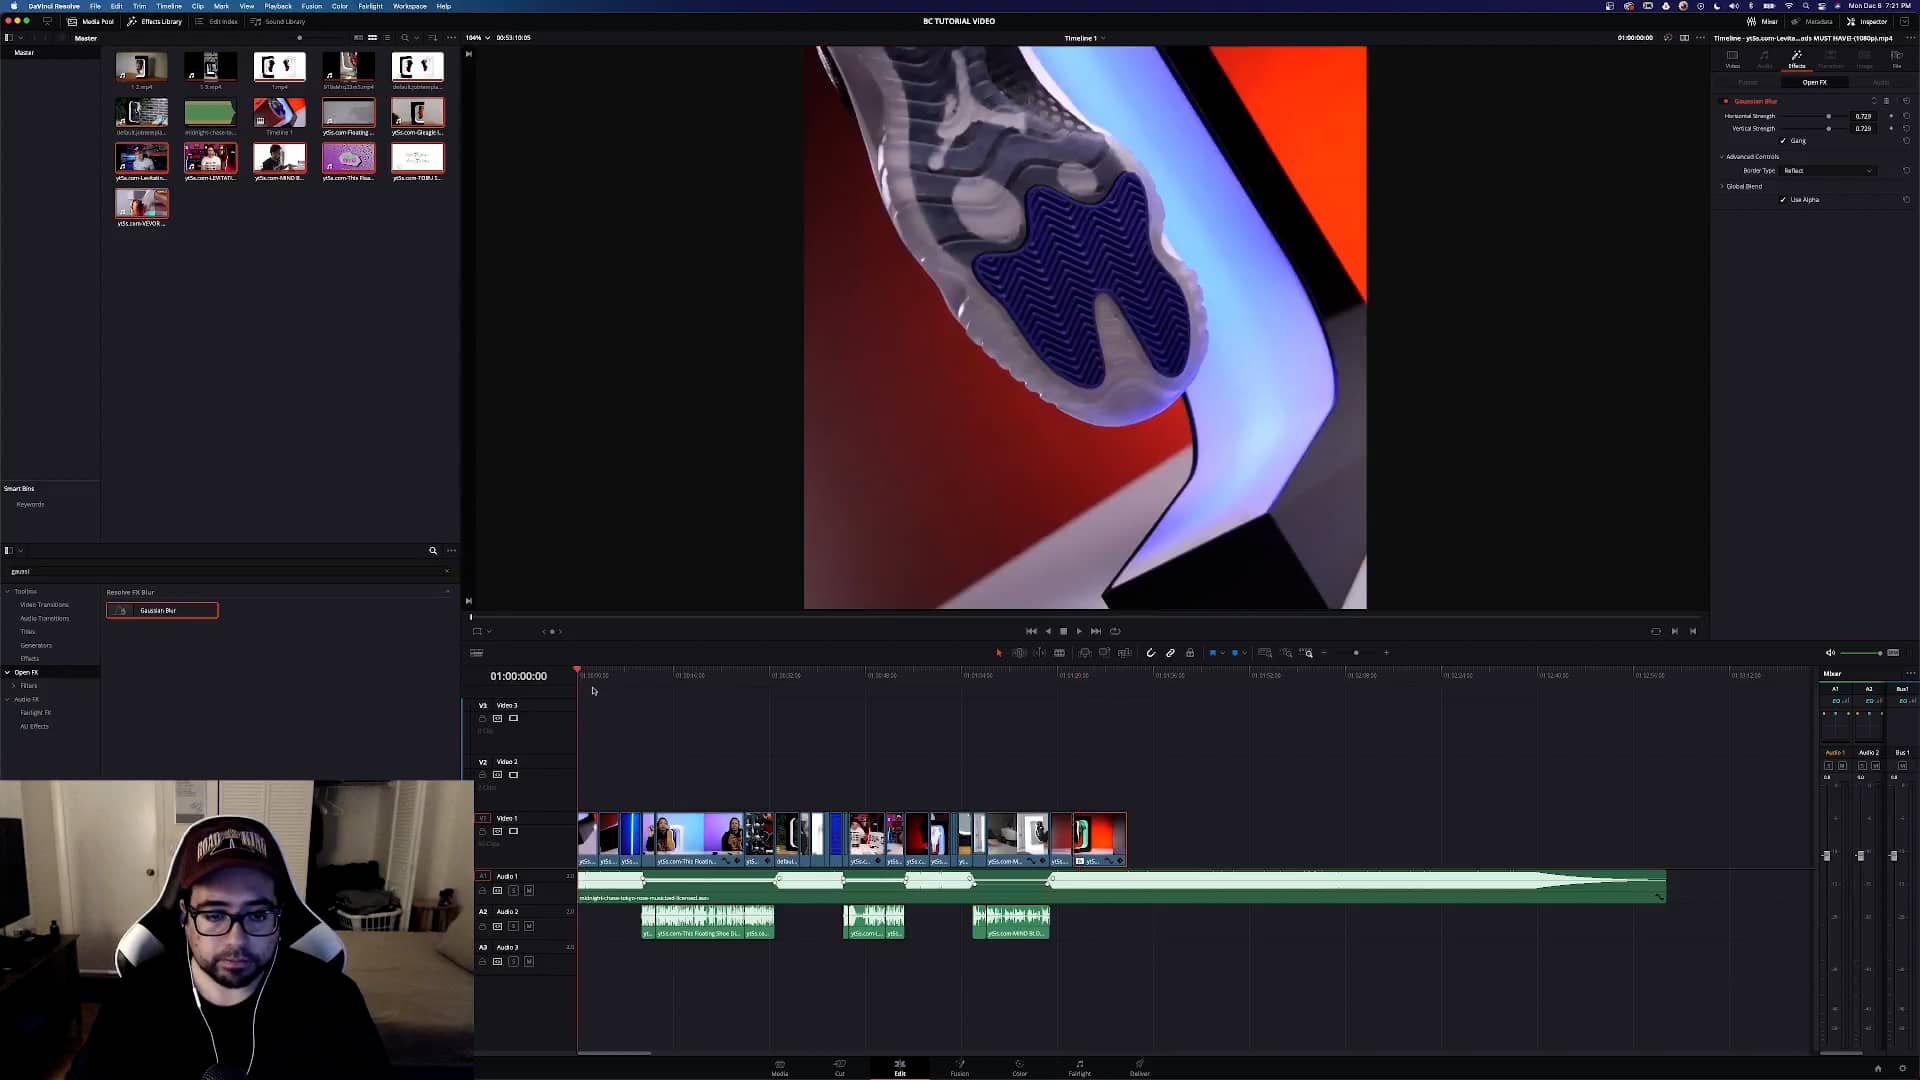Expand the Global Blend section

point(1722,186)
